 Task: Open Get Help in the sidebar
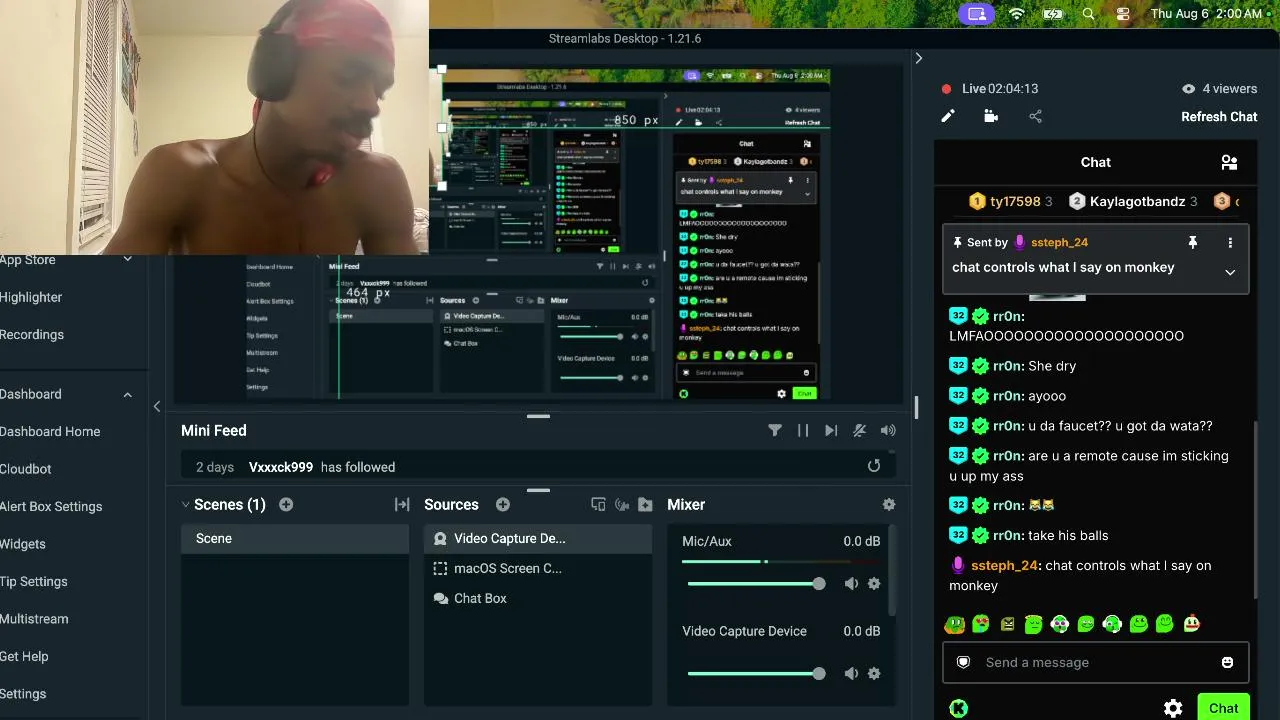[24, 656]
